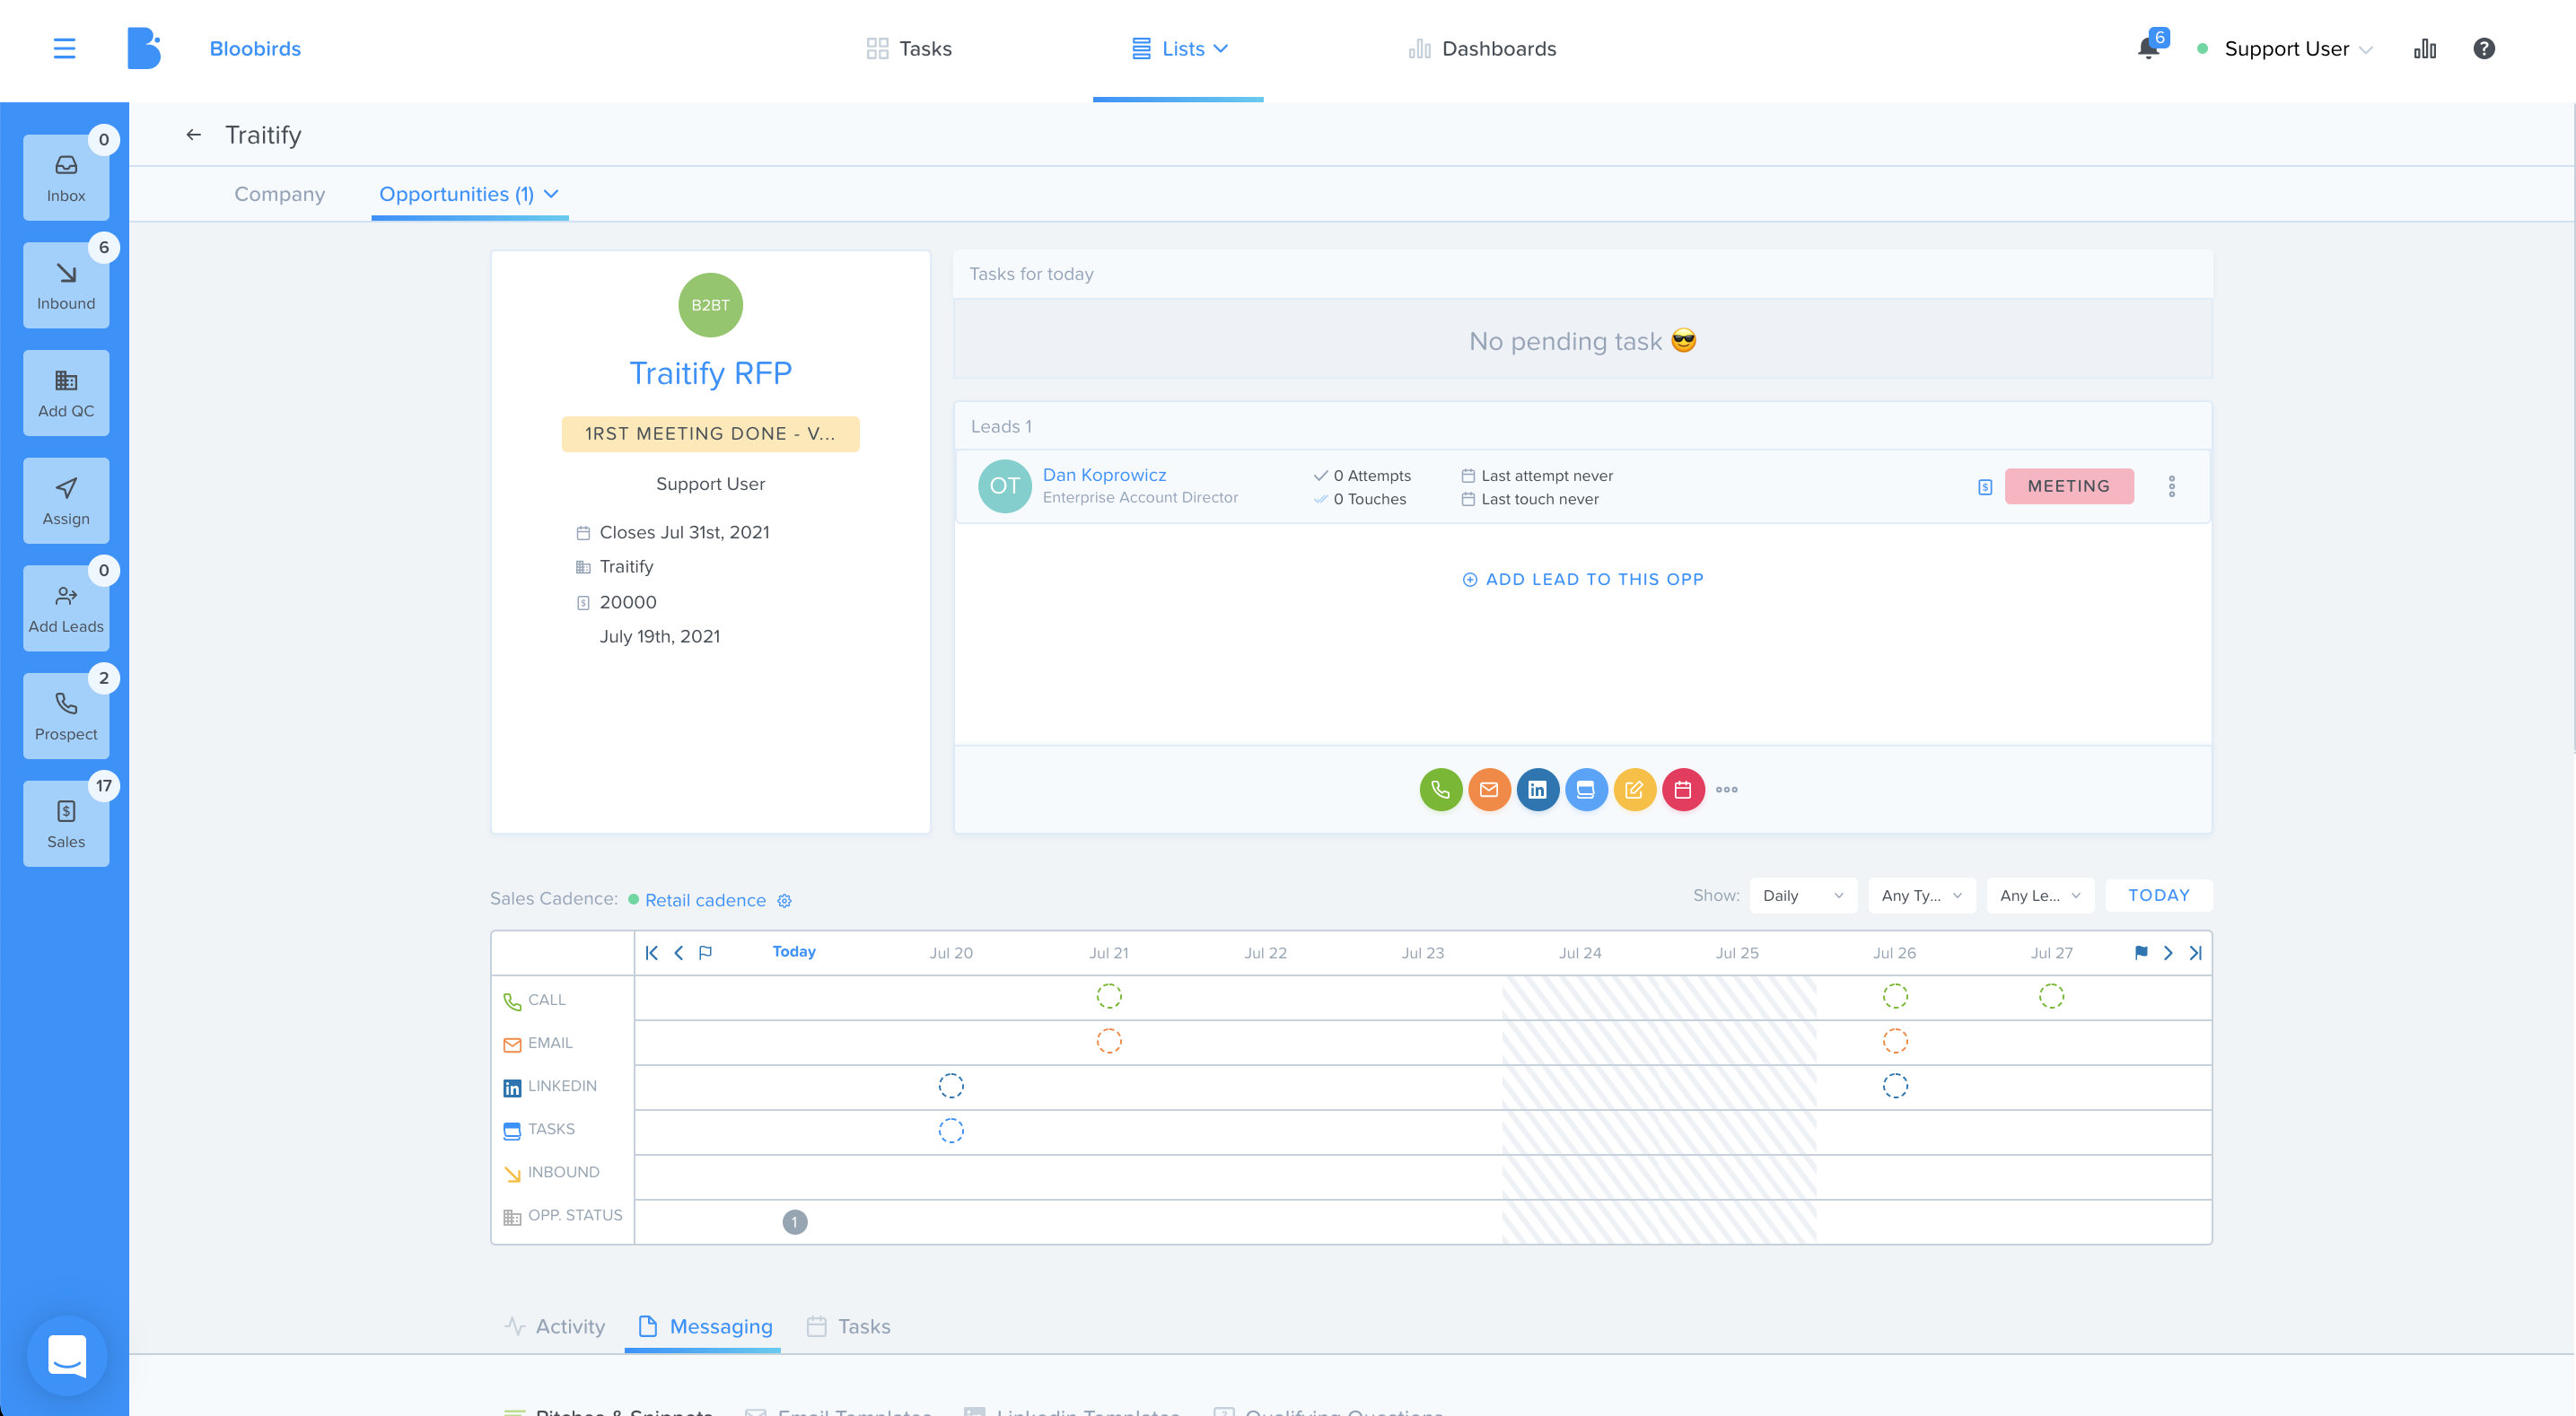This screenshot has height=1416, width=2576.
Task: Open Inbox in the sidebar
Action: point(66,178)
